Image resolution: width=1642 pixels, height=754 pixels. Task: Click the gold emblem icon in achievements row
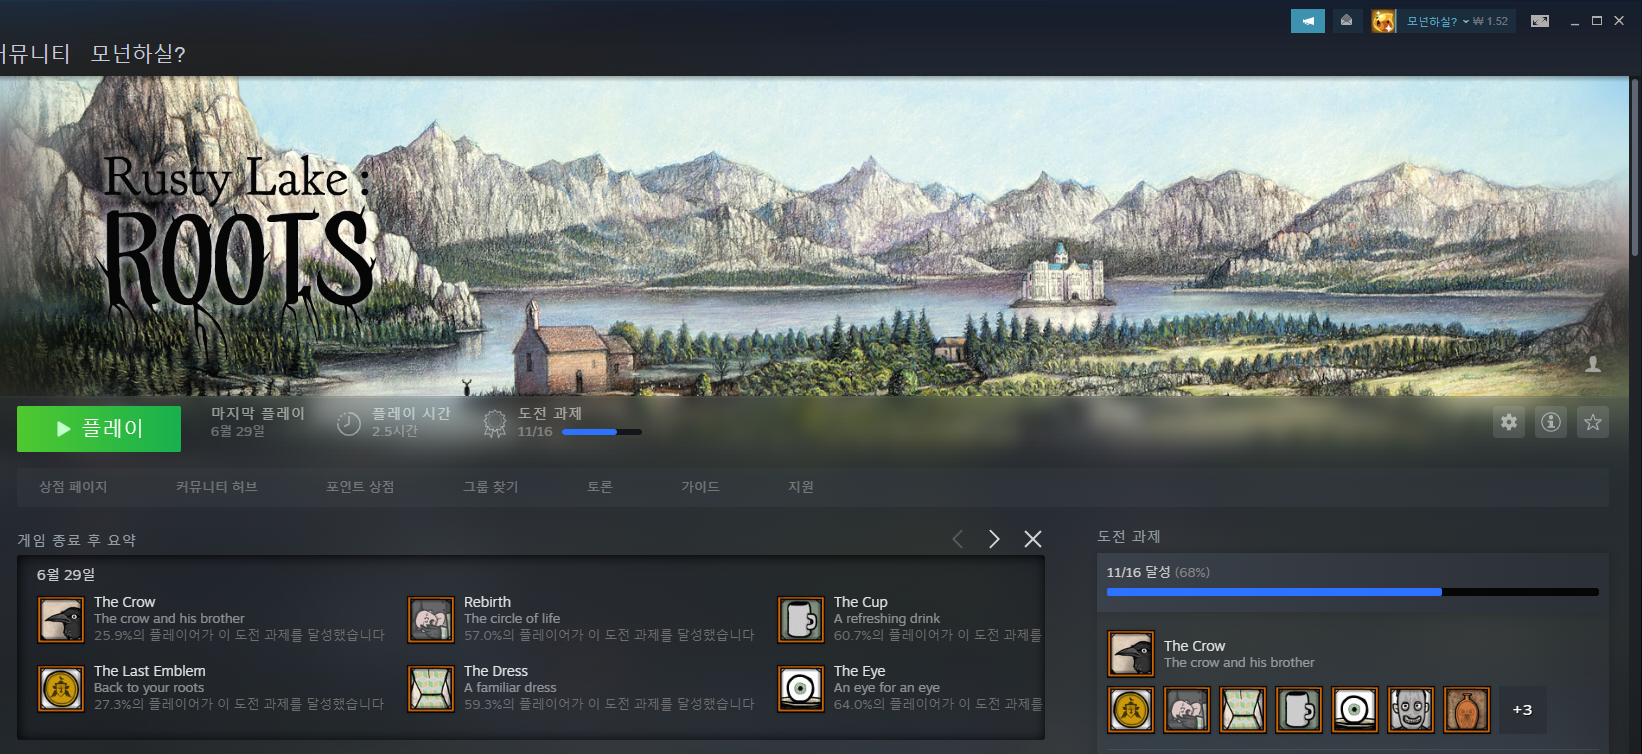click(x=1131, y=710)
